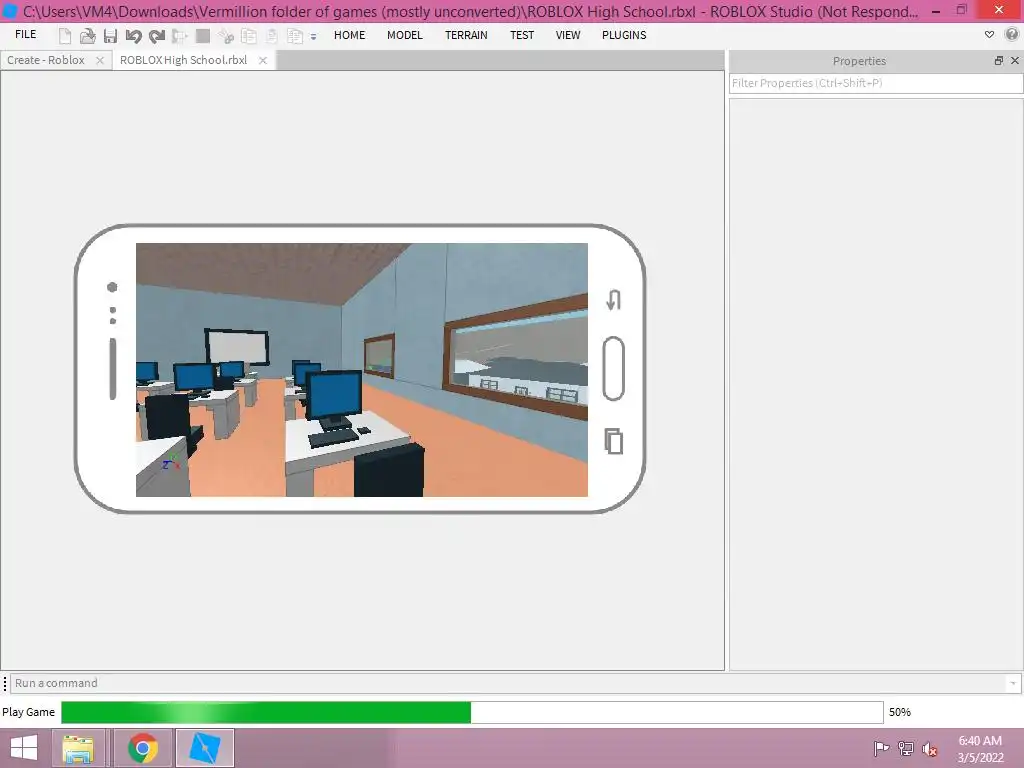Open the TERRAIN ribbon tab

(466, 35)
